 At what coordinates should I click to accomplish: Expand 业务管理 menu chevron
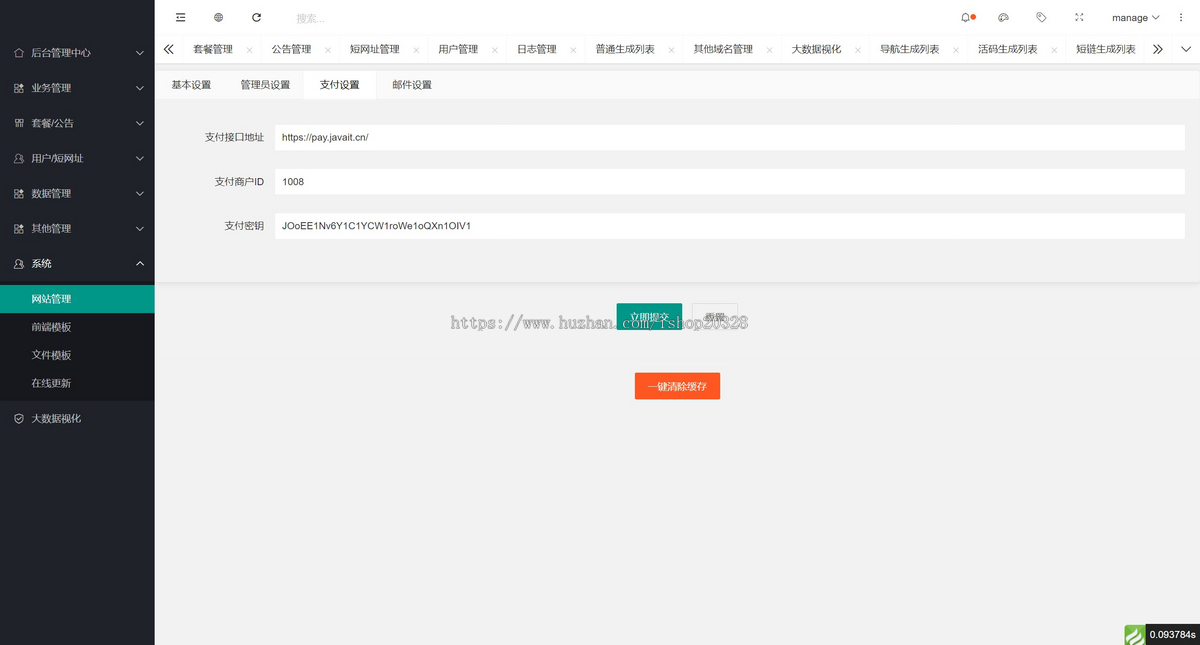[x=140, y=88]
